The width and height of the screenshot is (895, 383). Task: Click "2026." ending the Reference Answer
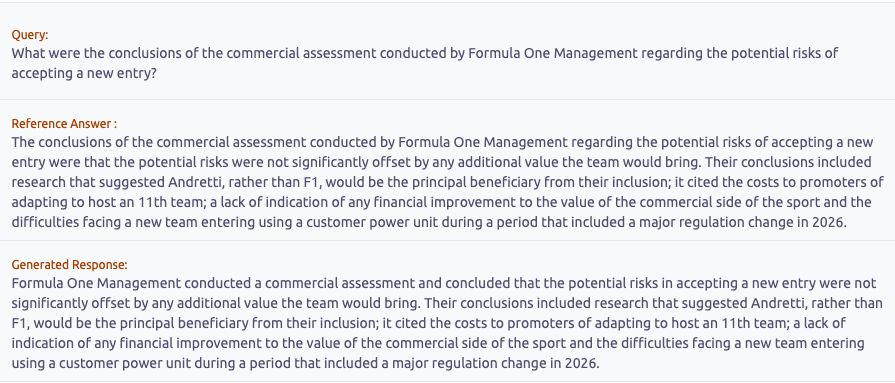point(828,223)
